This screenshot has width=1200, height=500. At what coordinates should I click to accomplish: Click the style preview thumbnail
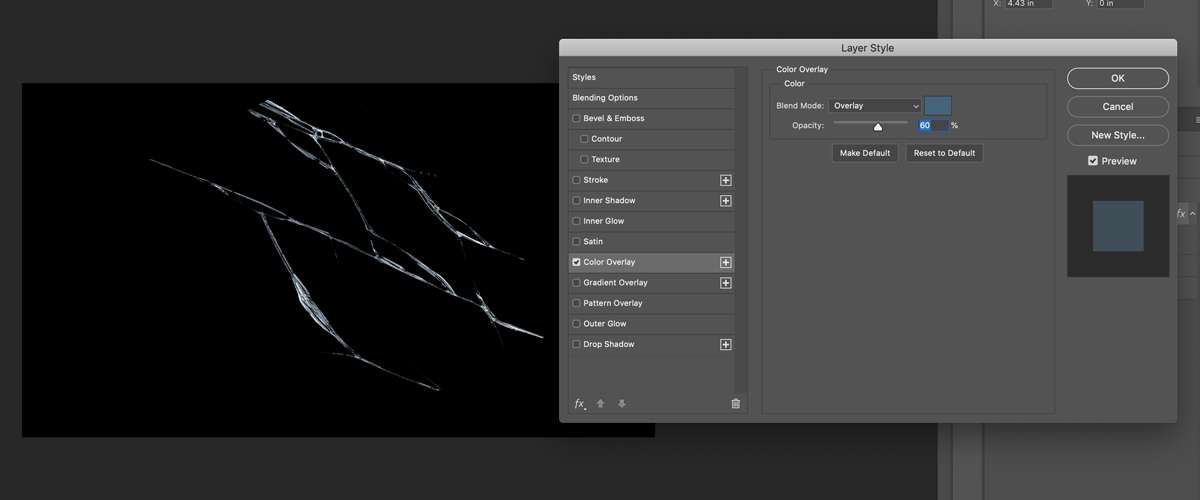tap(1118, 226)
